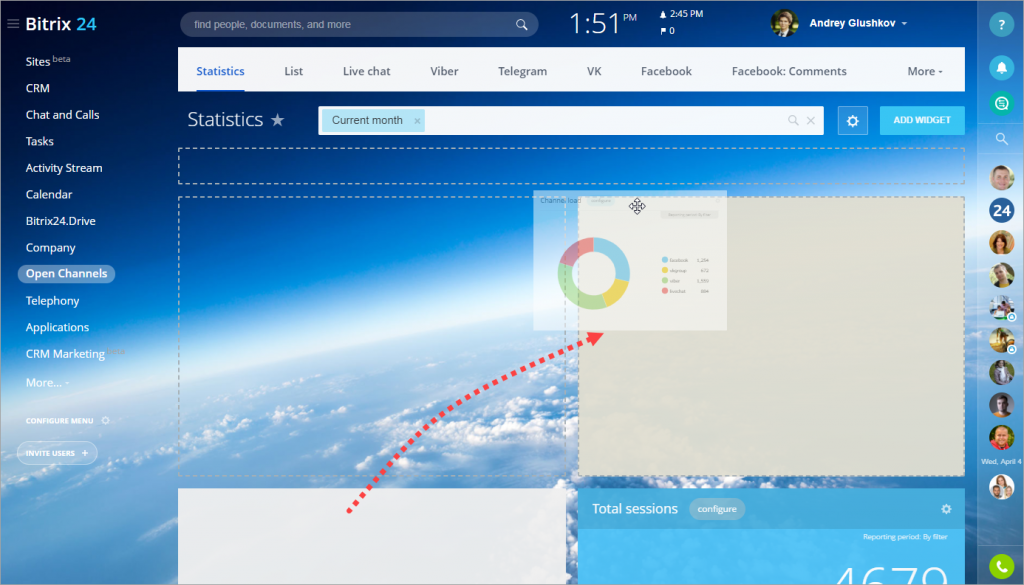This screenshot has height=585, width=1024.
Task: Open Tasks in the left menu
Action: tap(40, 142)
